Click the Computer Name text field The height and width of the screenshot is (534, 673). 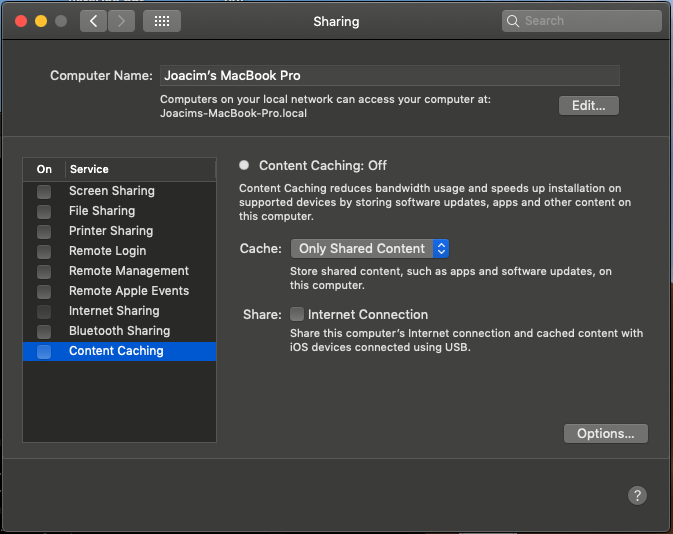coord(390,76)
